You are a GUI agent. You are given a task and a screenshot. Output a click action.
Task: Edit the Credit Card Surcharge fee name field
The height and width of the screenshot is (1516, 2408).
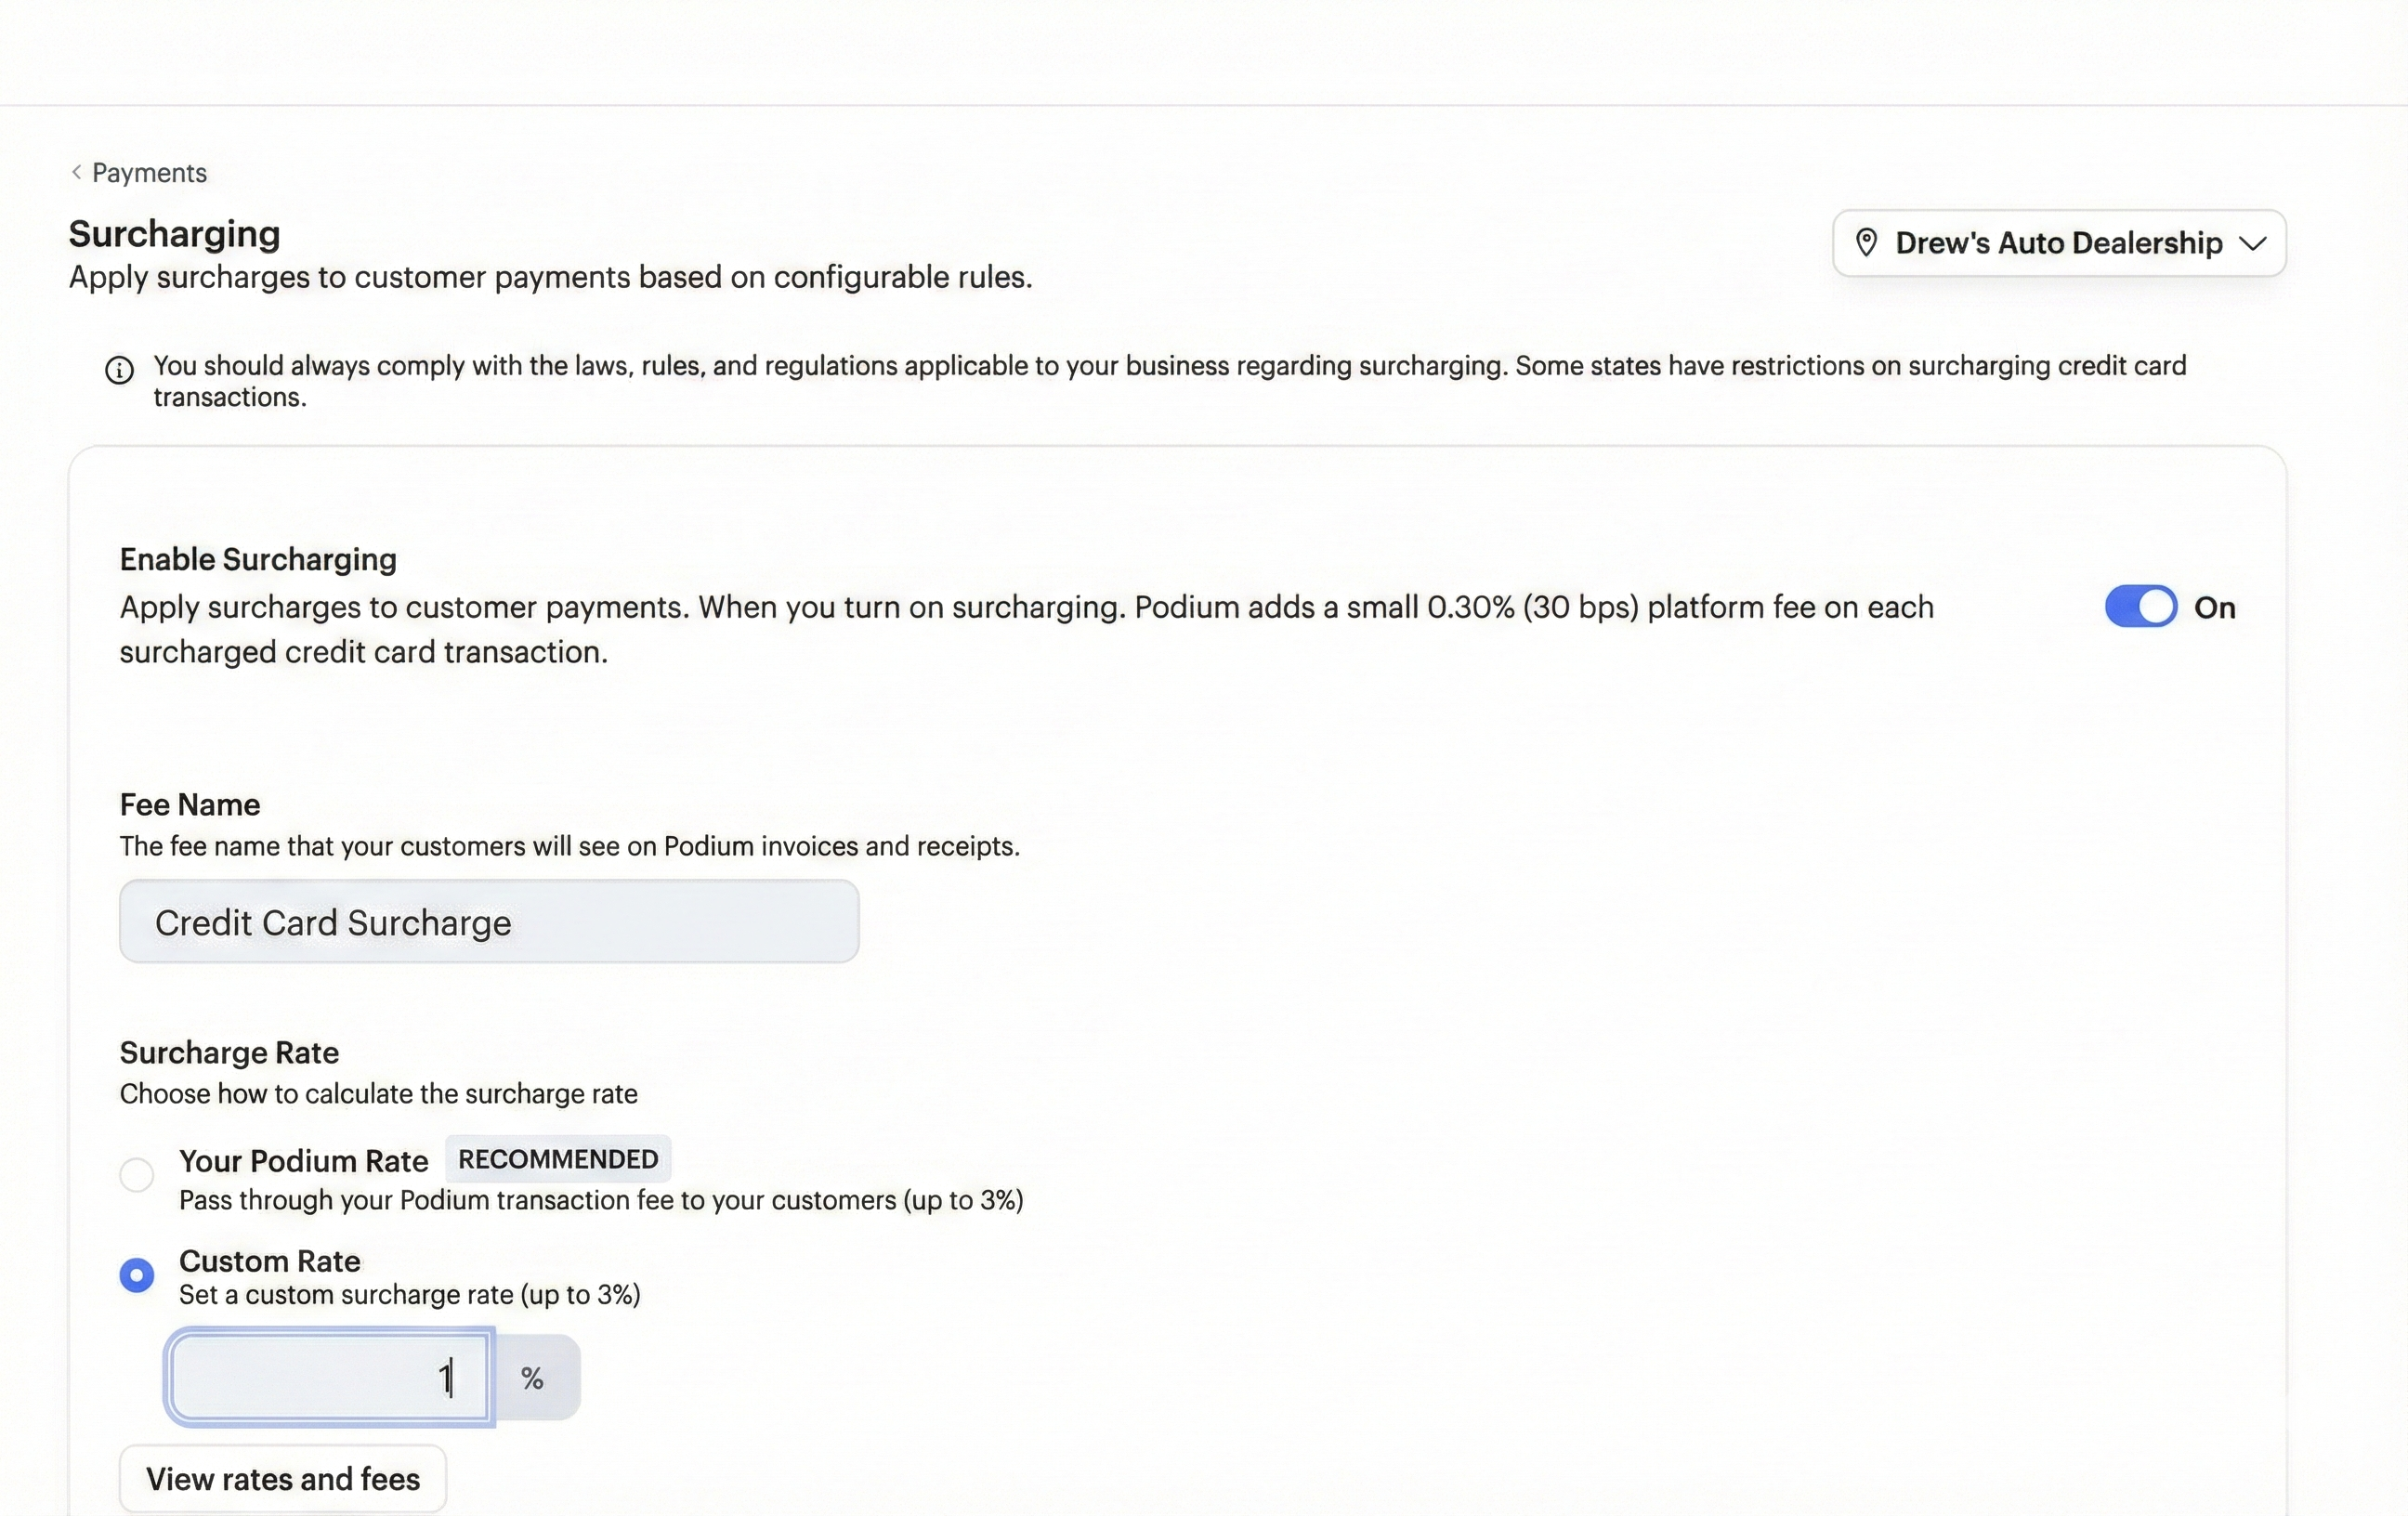[489, 922]
